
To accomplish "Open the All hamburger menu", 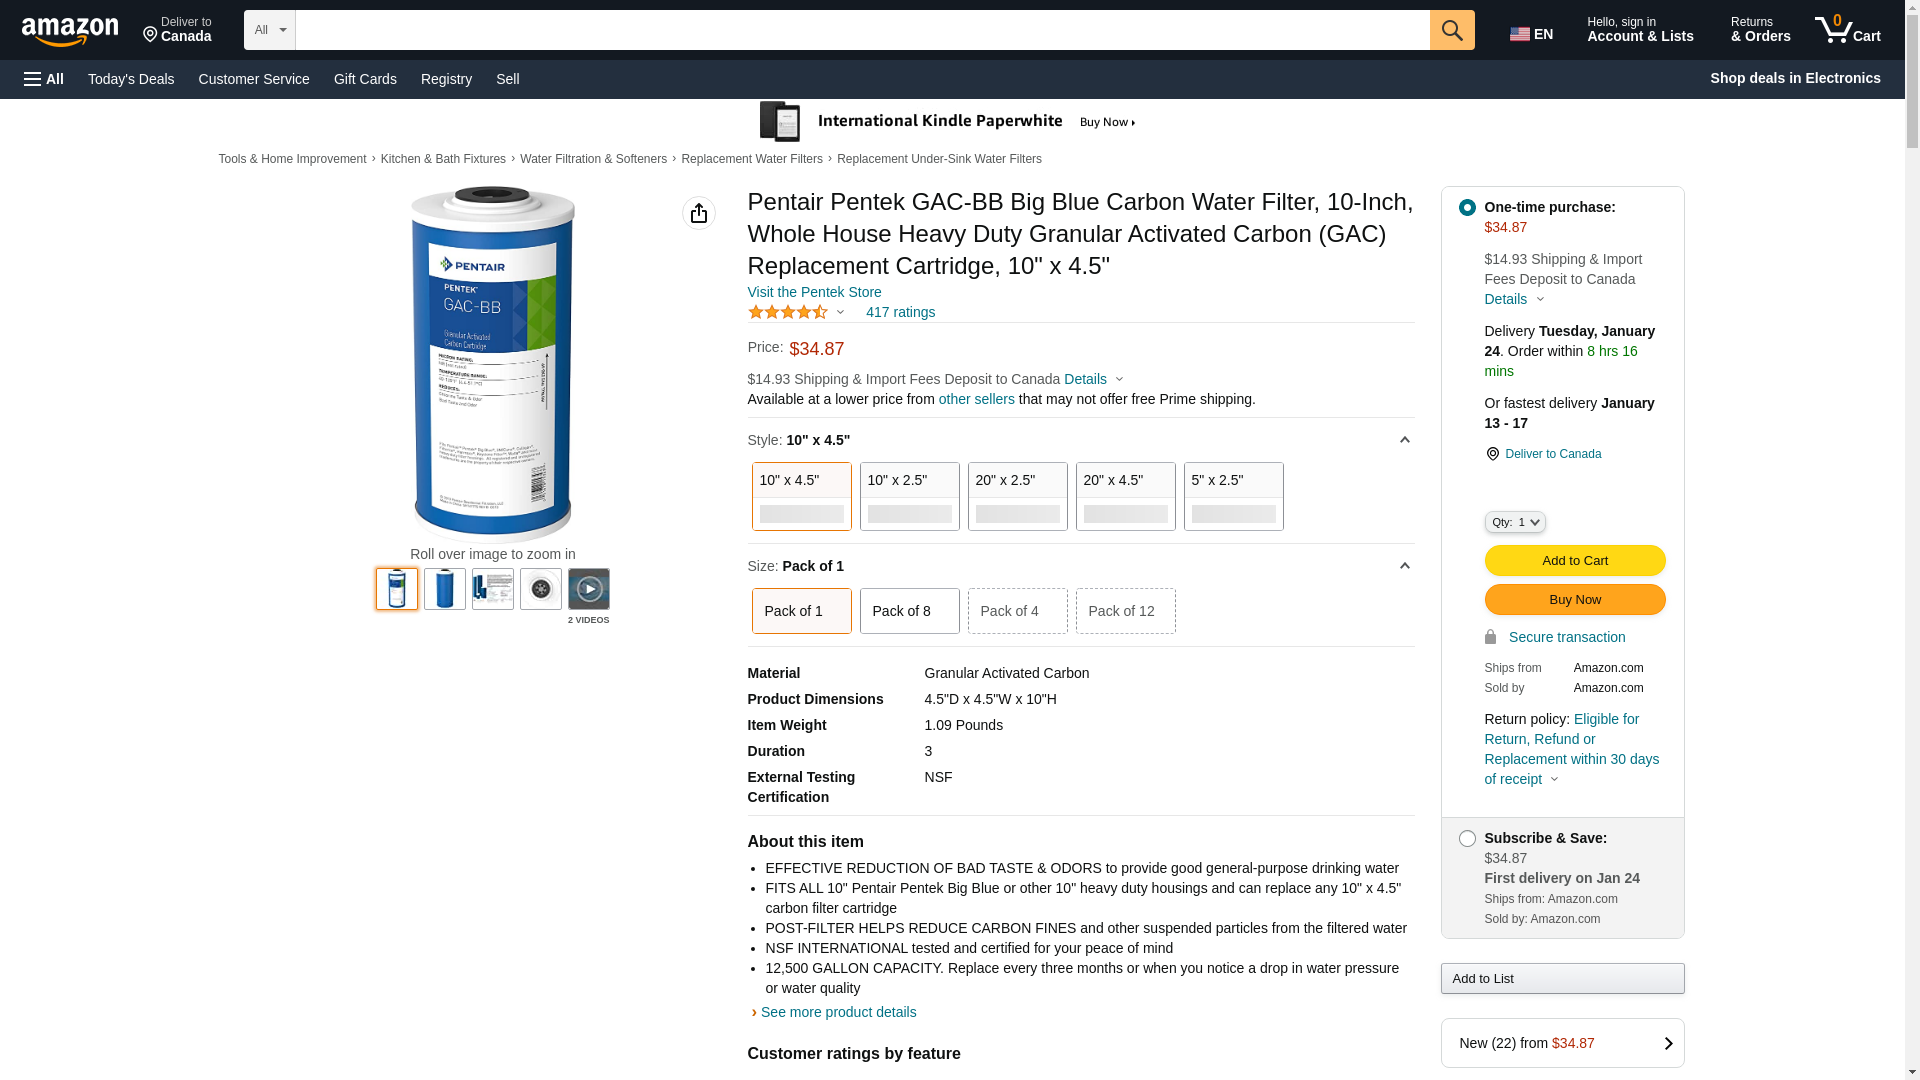I will (x=44, y=79).
